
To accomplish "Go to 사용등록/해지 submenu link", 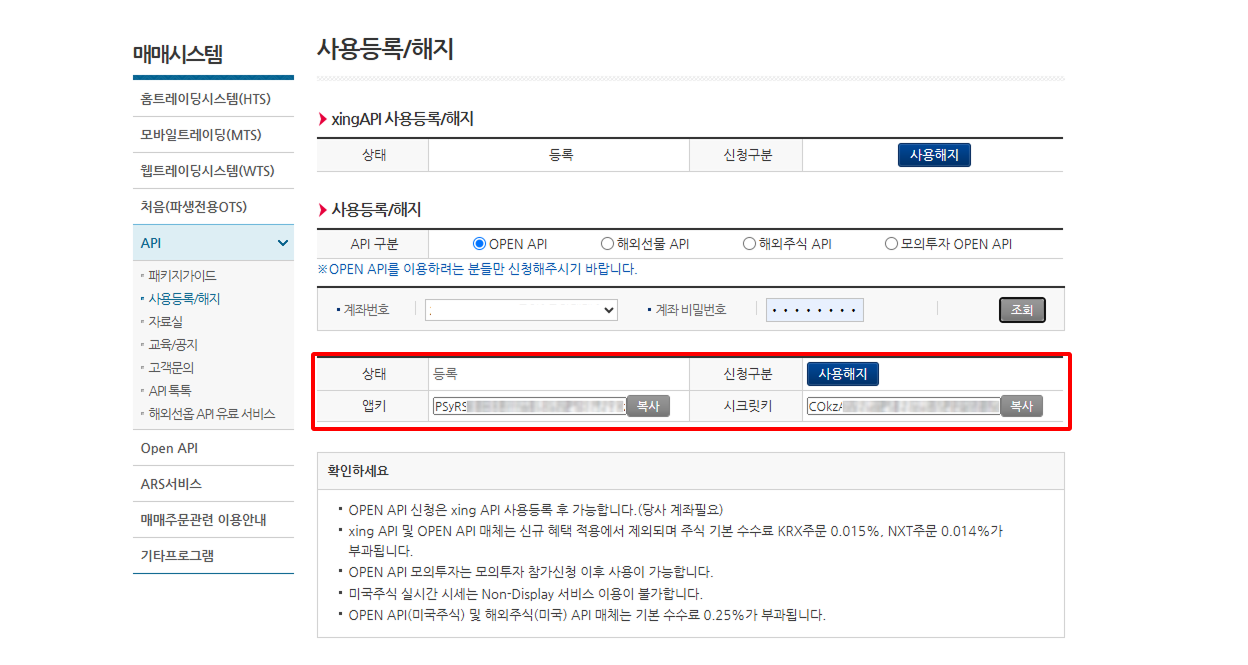I will pyautogui.click(x=184, y=298).
